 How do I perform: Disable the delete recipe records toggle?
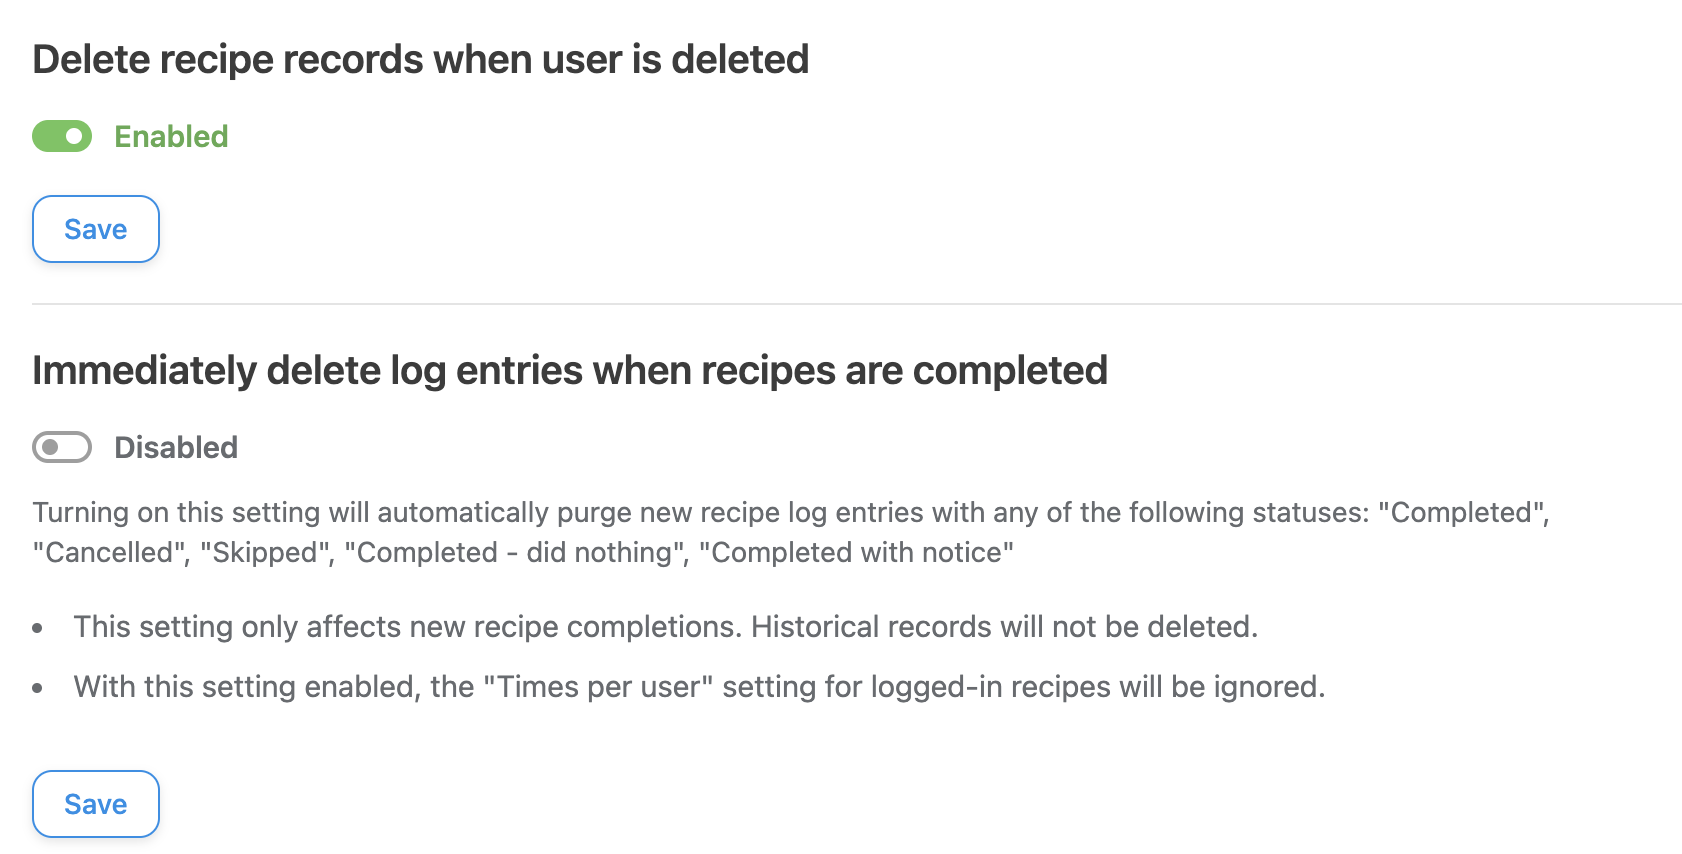tap(62, 136)
